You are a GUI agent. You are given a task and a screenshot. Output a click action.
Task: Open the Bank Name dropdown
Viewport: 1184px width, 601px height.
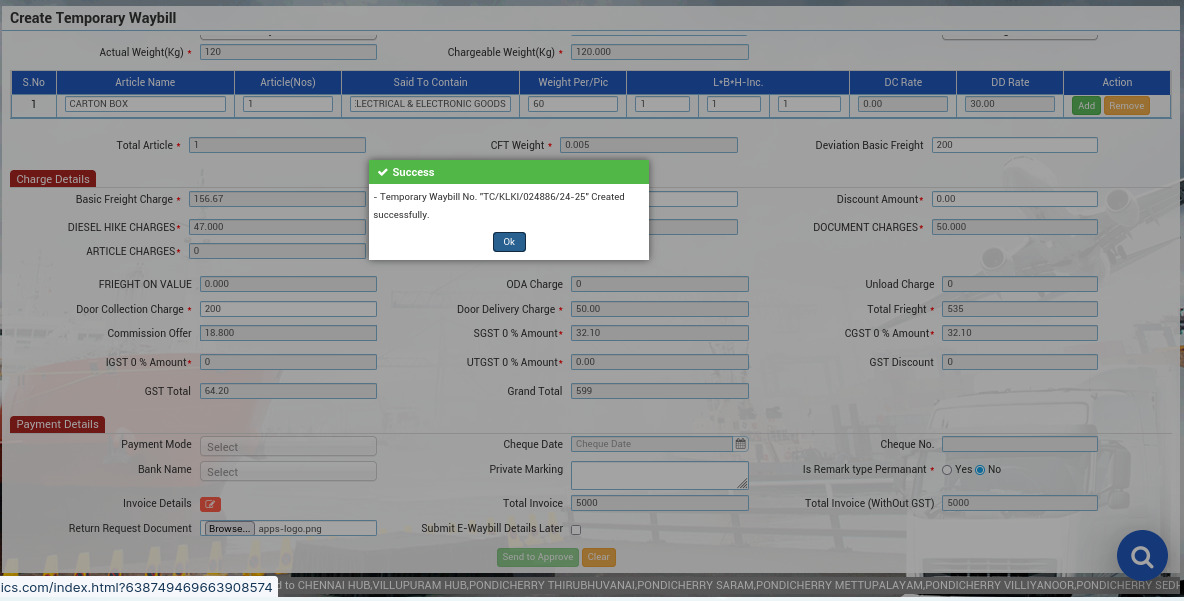tap(288, 472)
